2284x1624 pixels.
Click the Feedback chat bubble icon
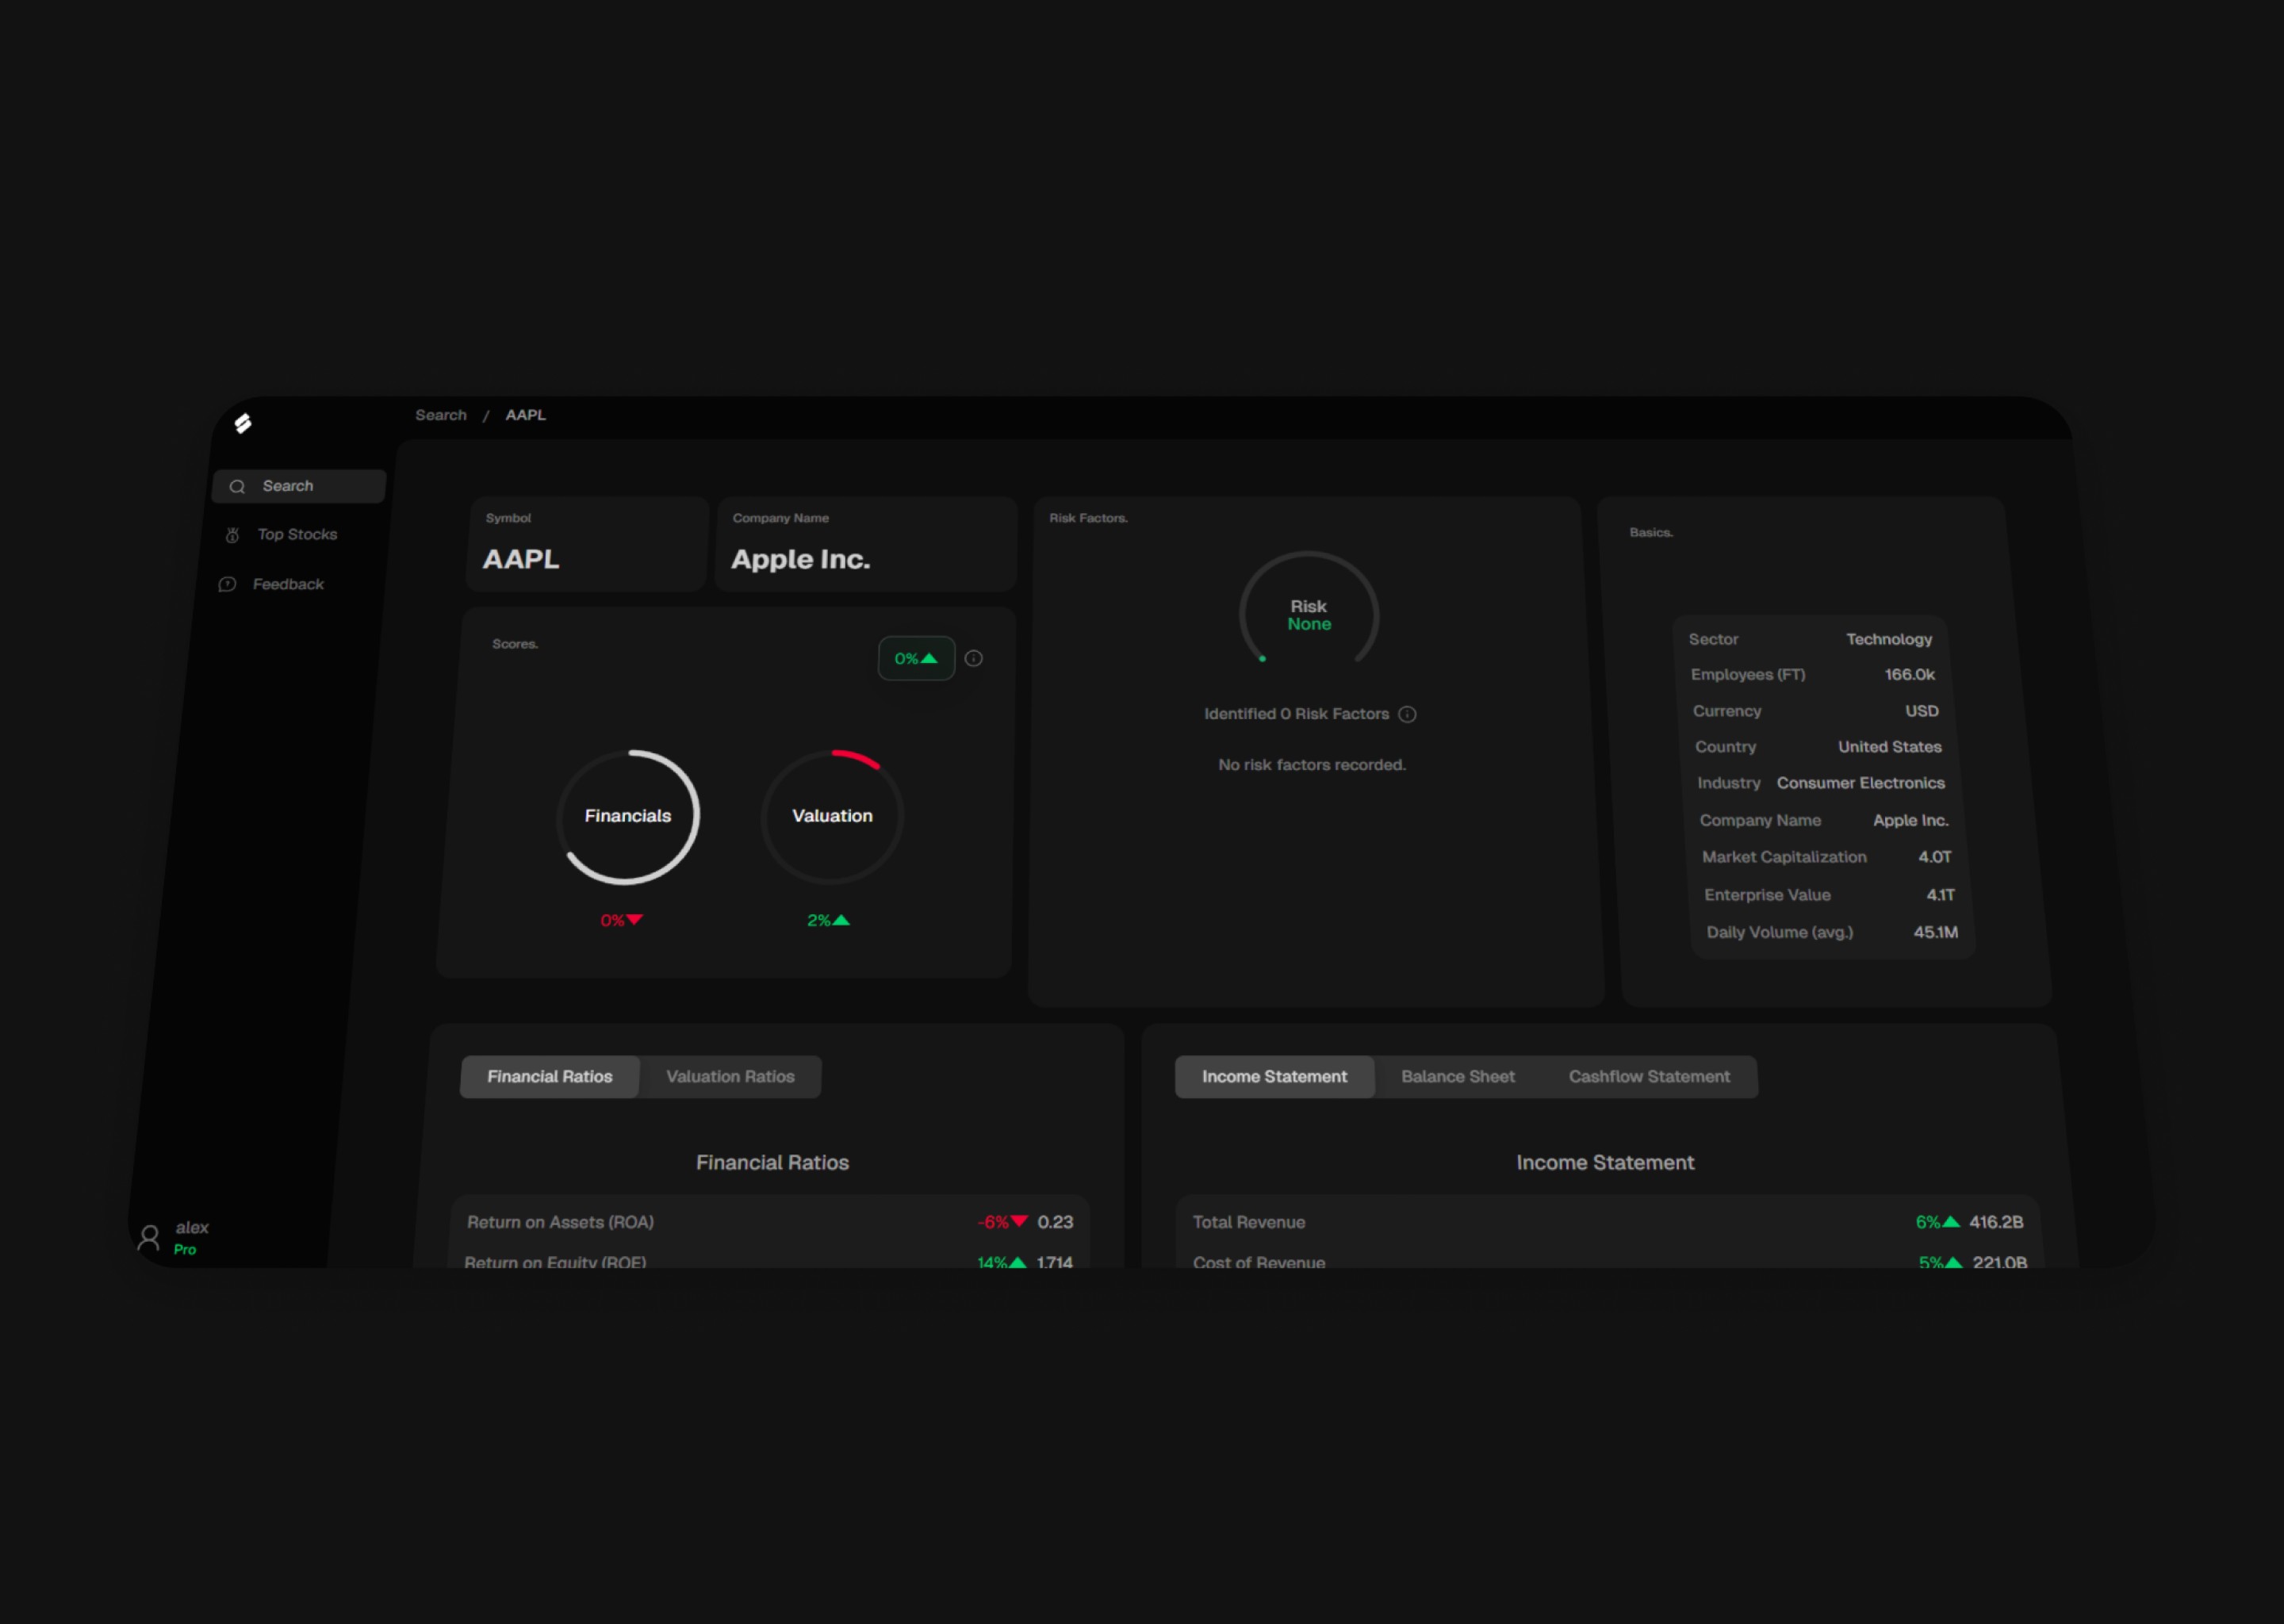pyautogui.click(x=227, y=585)
